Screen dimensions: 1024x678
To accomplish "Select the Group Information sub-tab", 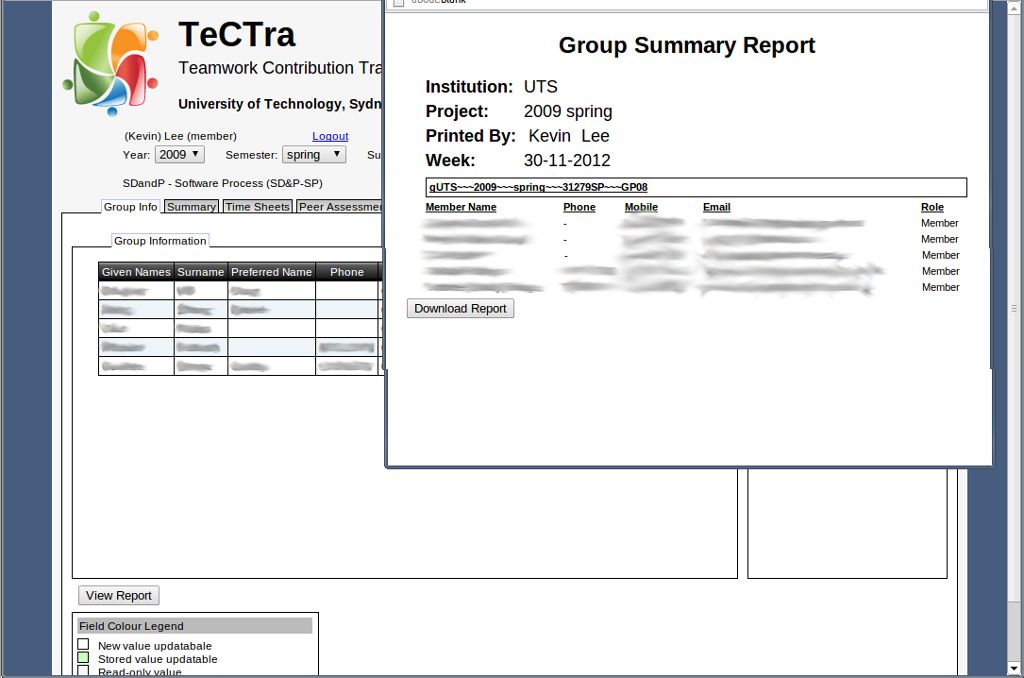I will tap(160, 241).
